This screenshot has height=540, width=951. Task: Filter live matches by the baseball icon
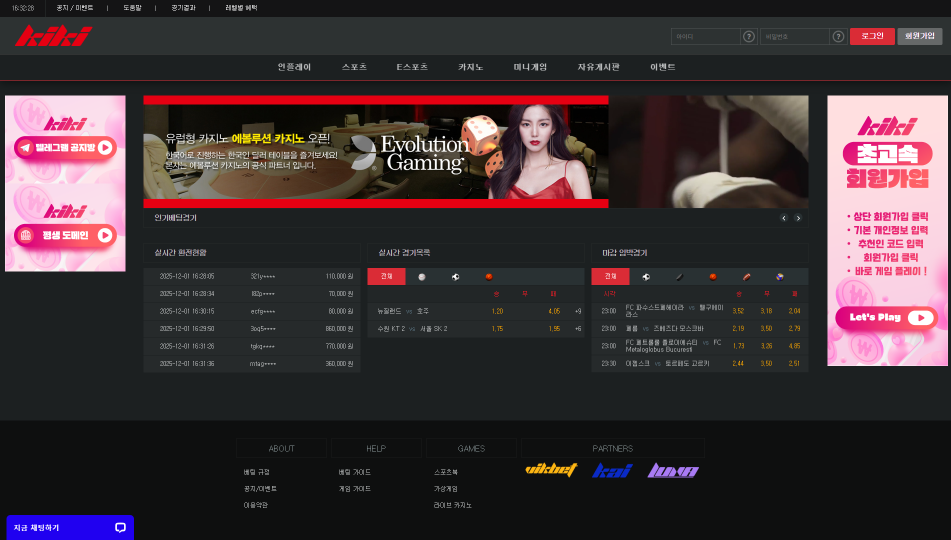422,277
